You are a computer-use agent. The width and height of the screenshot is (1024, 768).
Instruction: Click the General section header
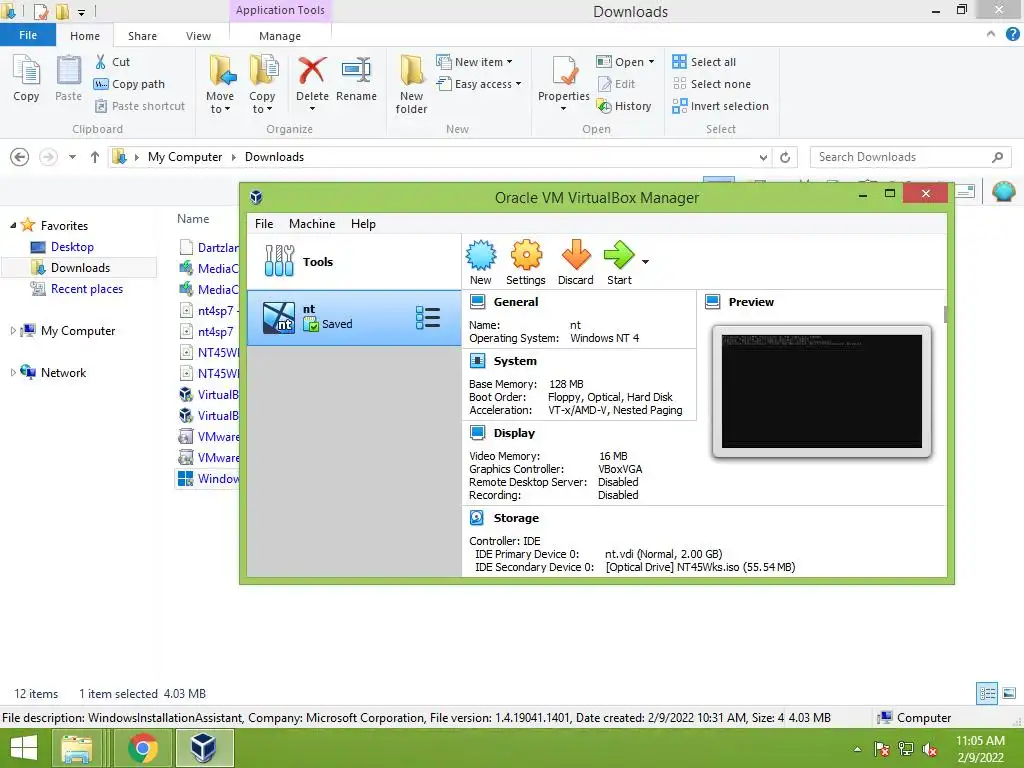pos(516,302)
